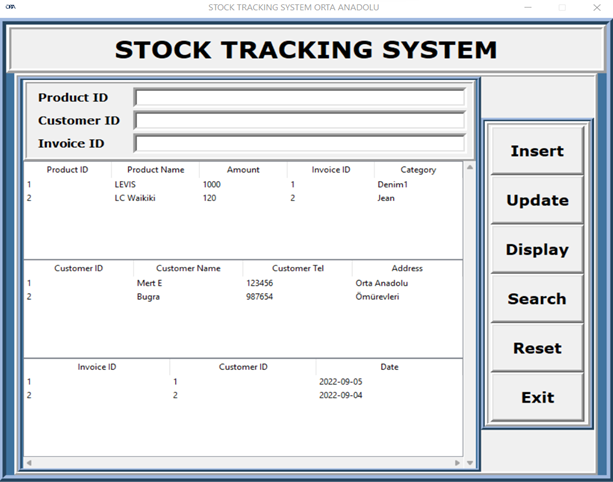Screen dimensions: 613x482
Task: Click the amount 120 cell
Action: [x=210, y=198]
